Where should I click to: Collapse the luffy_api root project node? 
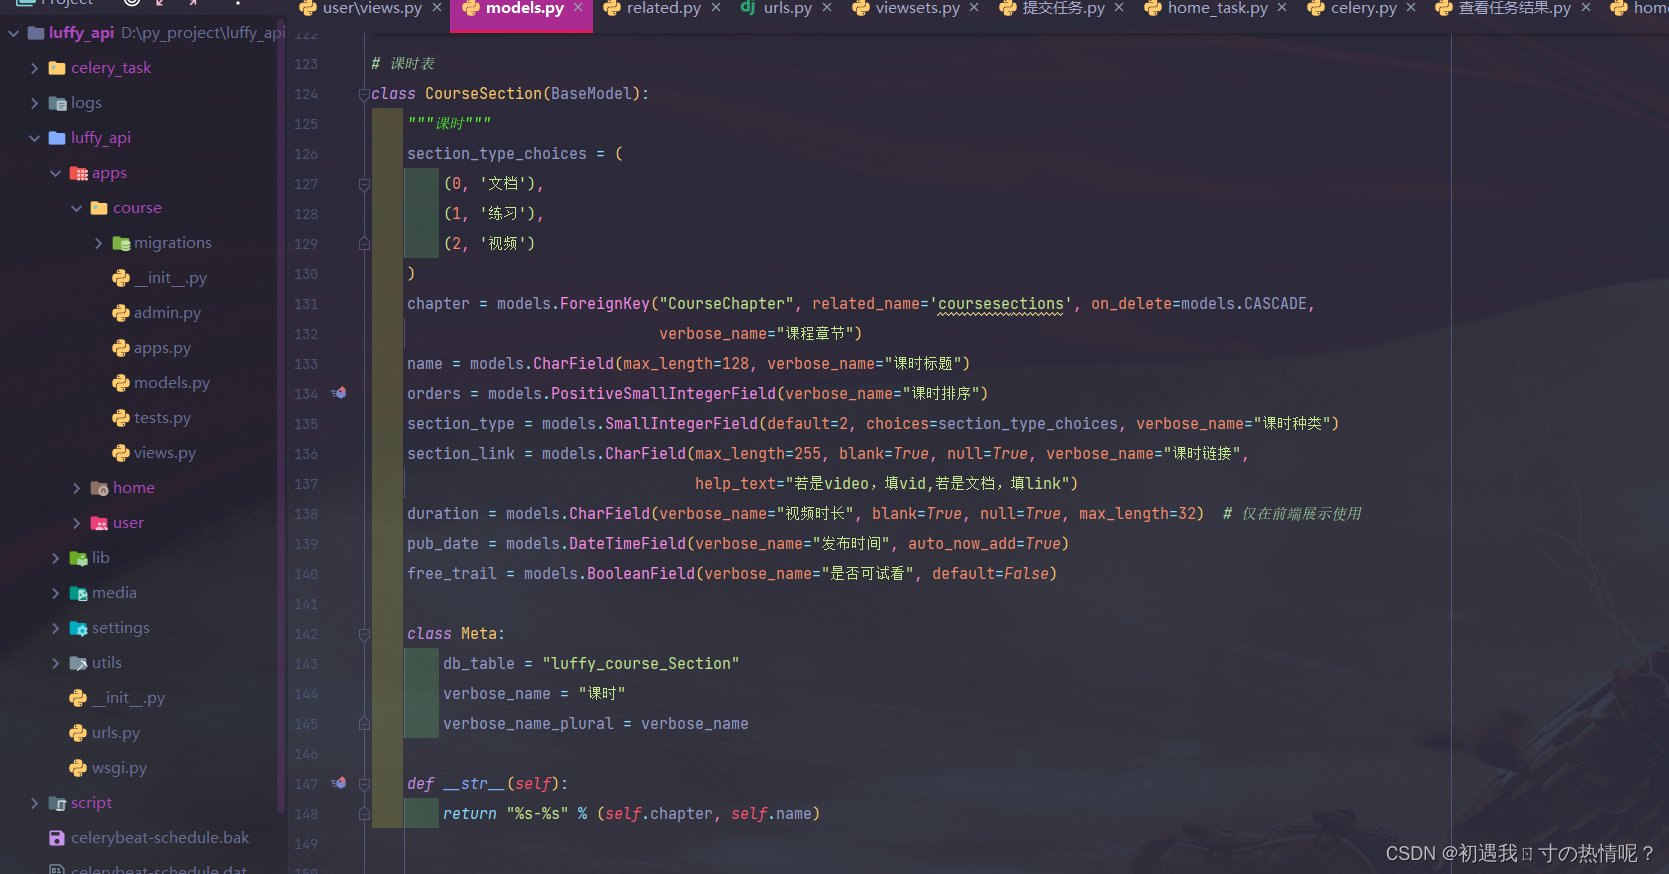click(x=13, y=33)
